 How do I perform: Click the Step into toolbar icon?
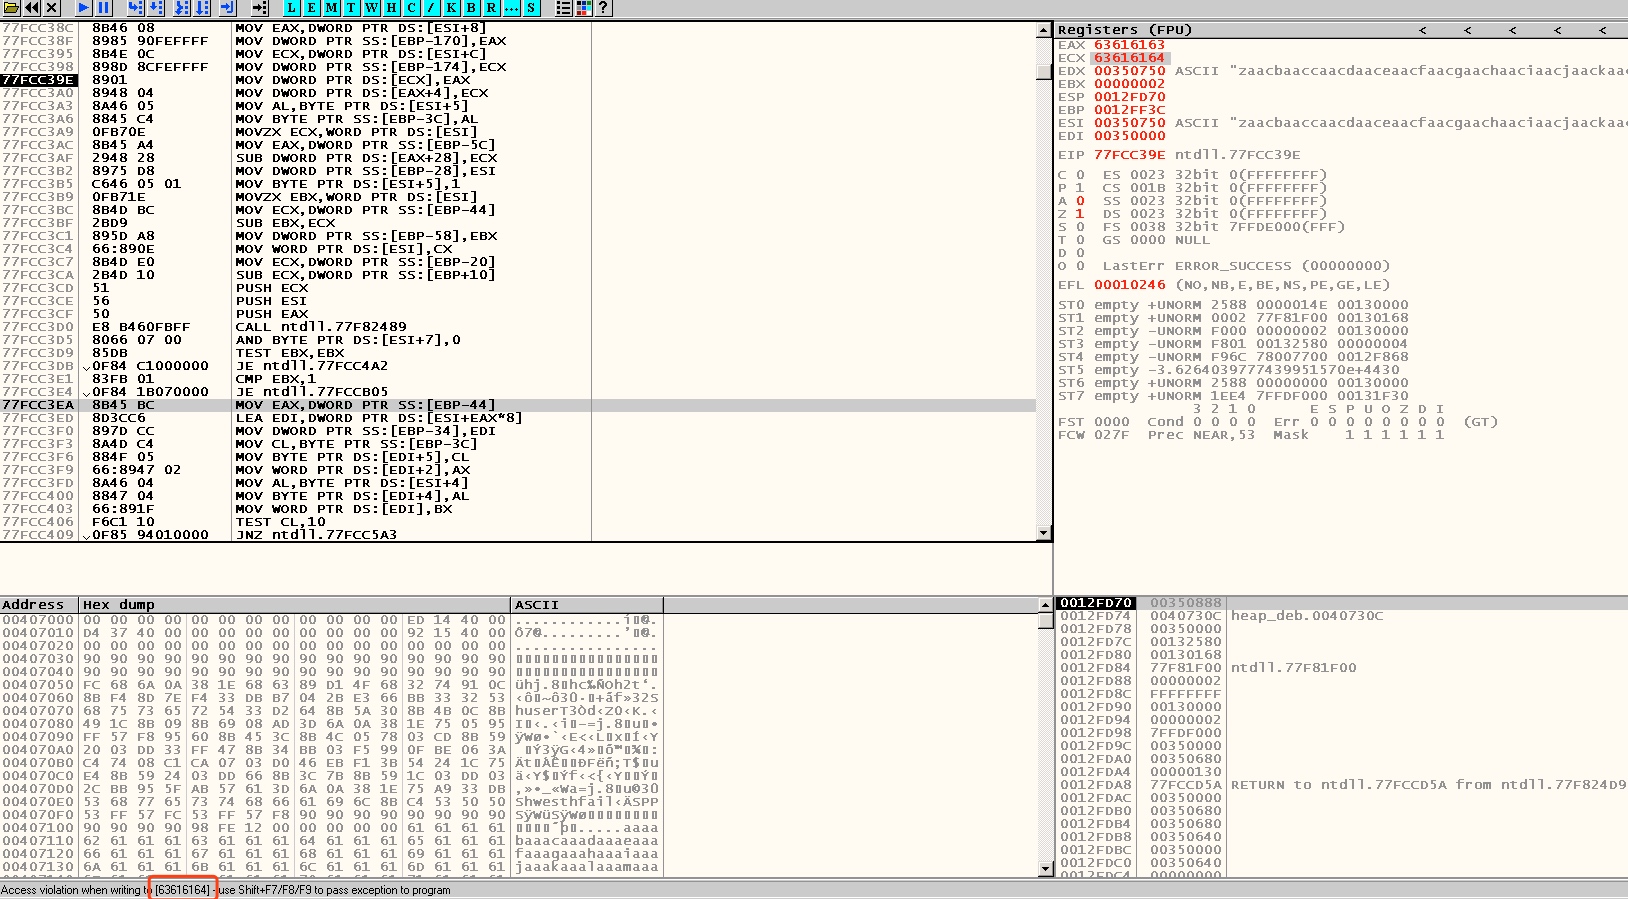[x=135, y=8]
